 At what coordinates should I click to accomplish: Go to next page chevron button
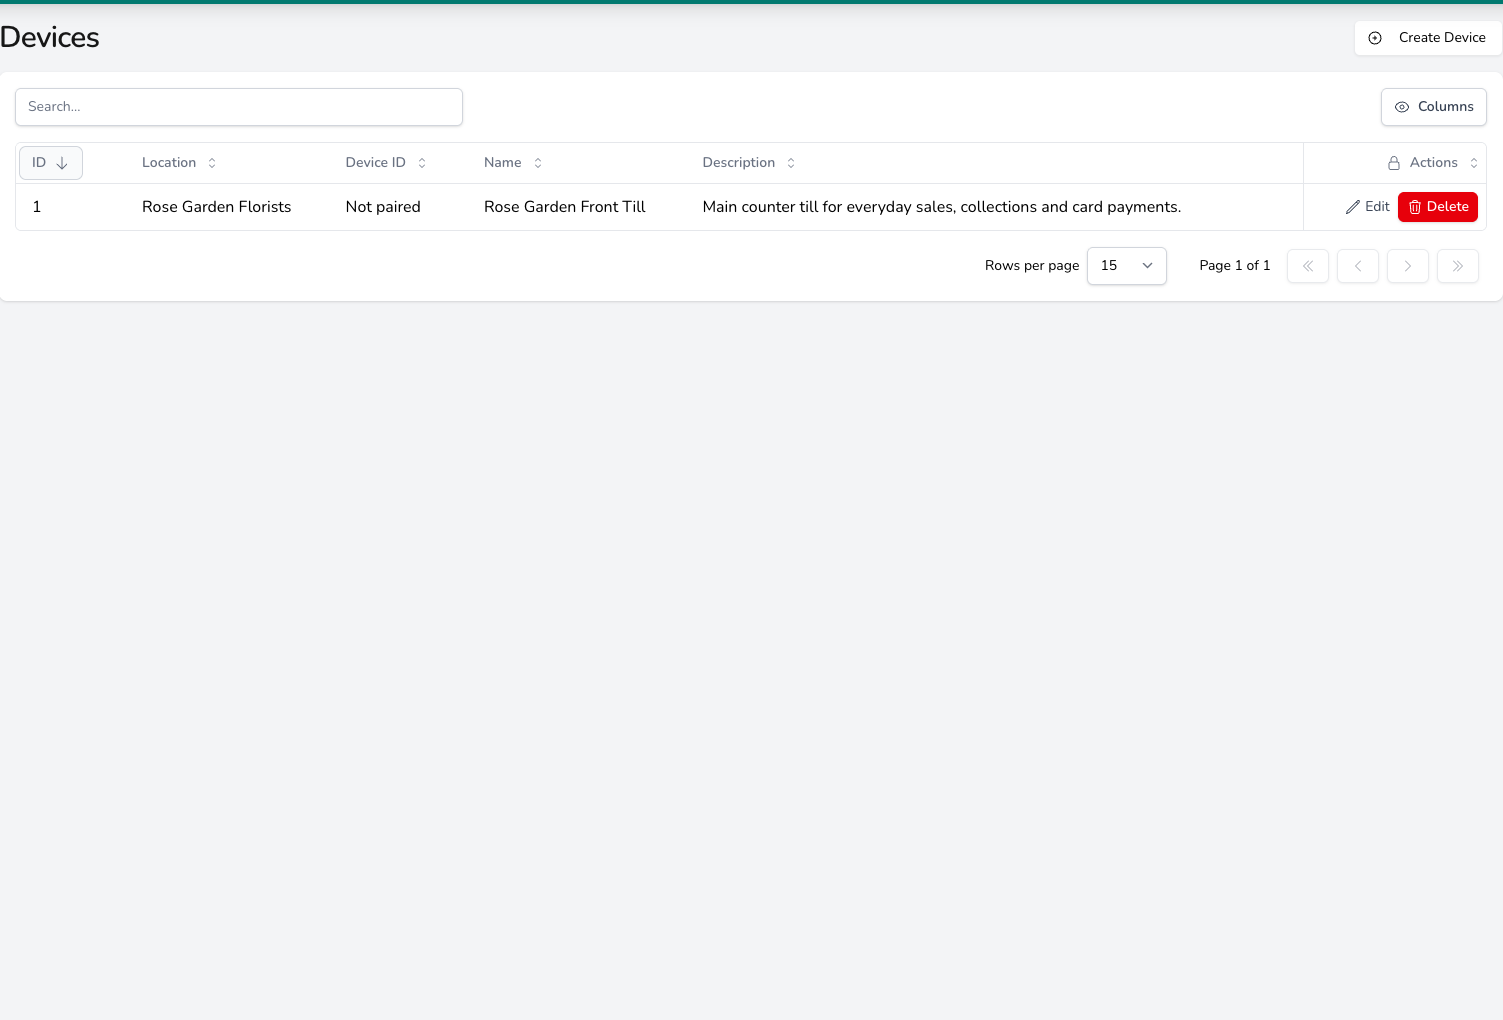tap(1408, 266)
